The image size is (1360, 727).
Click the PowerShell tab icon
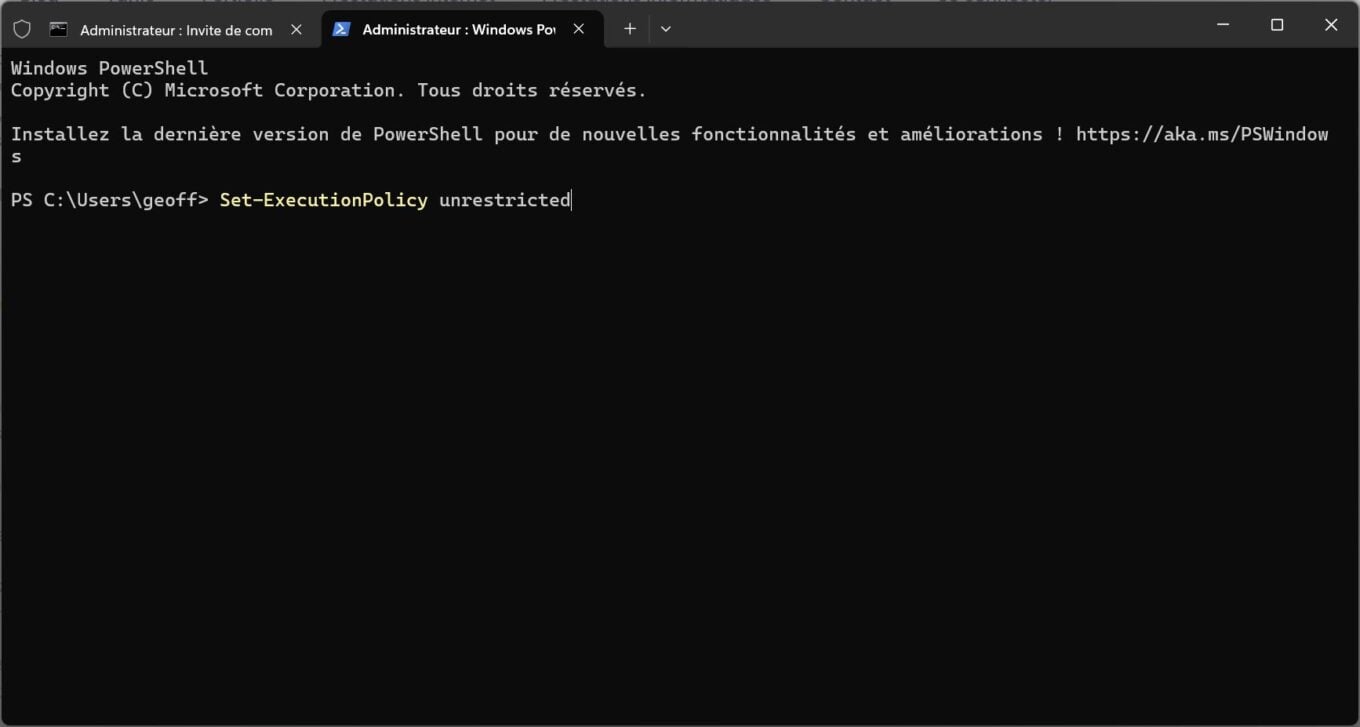(341, 29)
